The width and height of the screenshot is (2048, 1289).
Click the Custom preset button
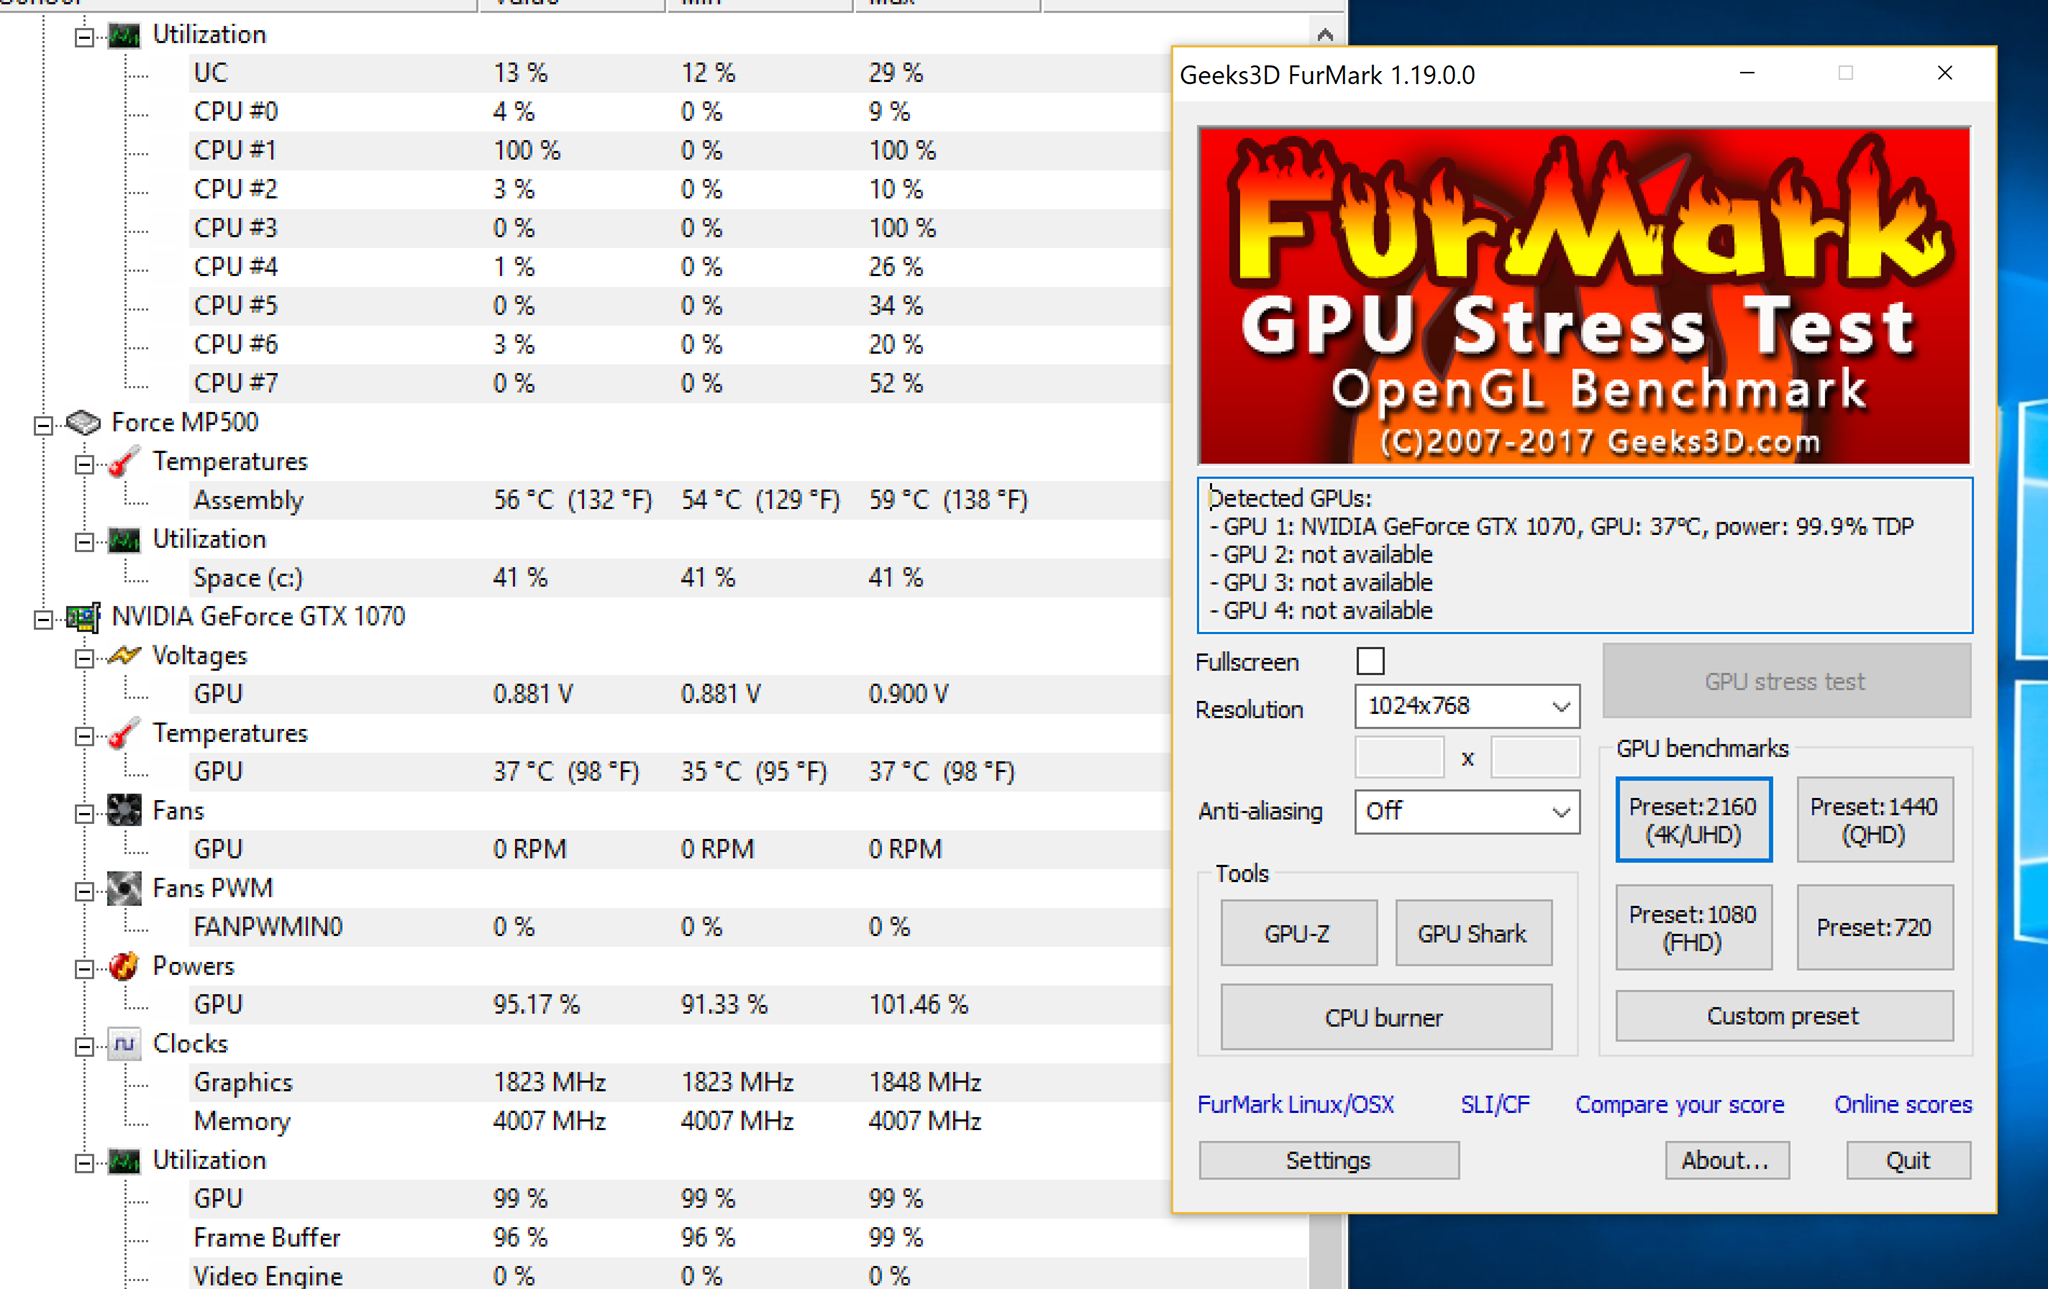pyautogui.click(x=1784, y=1016)
